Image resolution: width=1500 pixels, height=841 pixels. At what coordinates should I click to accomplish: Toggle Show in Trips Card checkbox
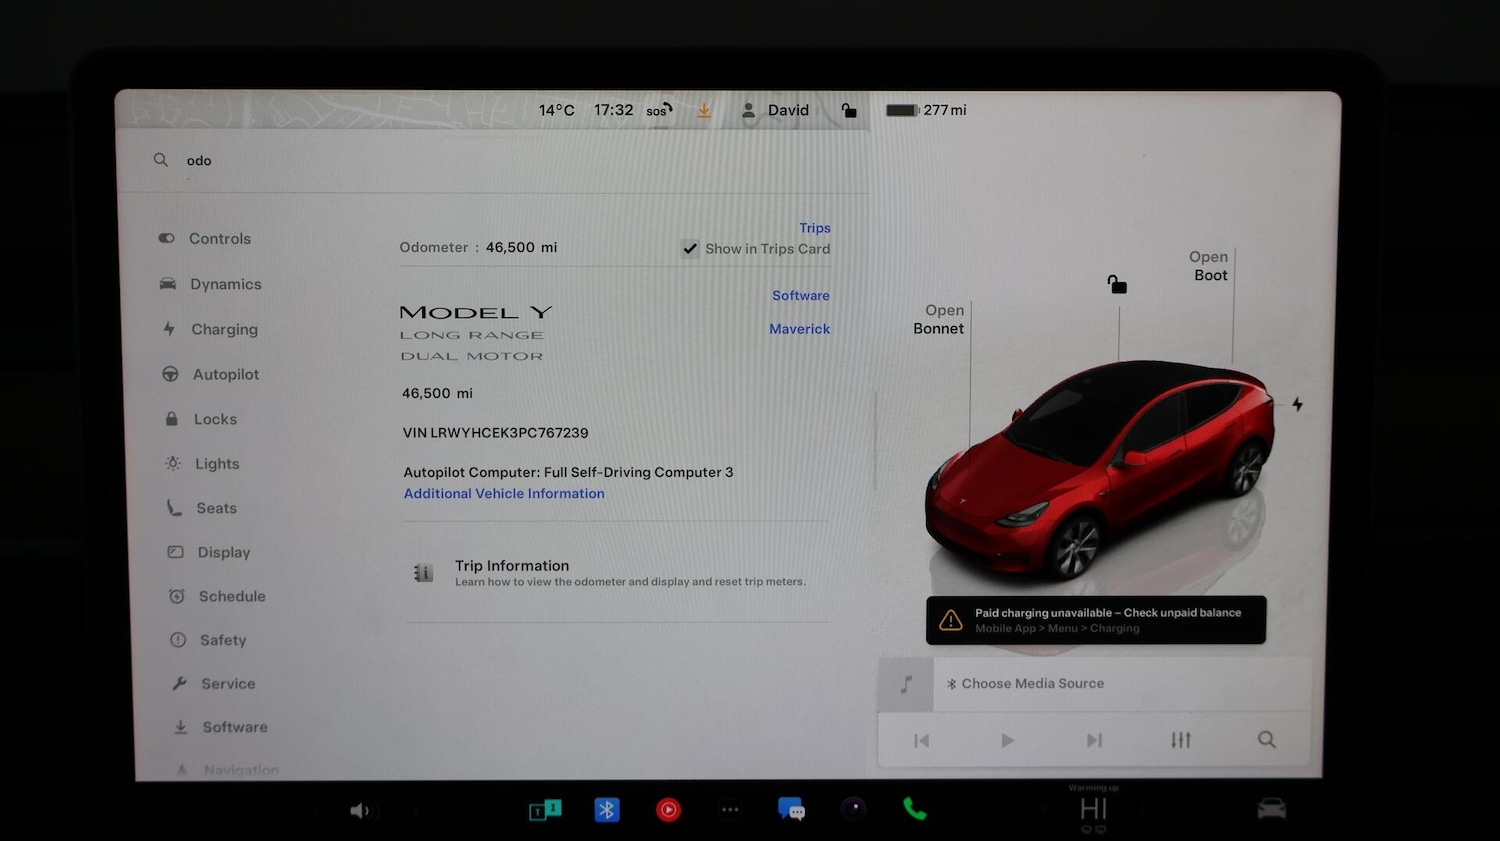[690, 249]
